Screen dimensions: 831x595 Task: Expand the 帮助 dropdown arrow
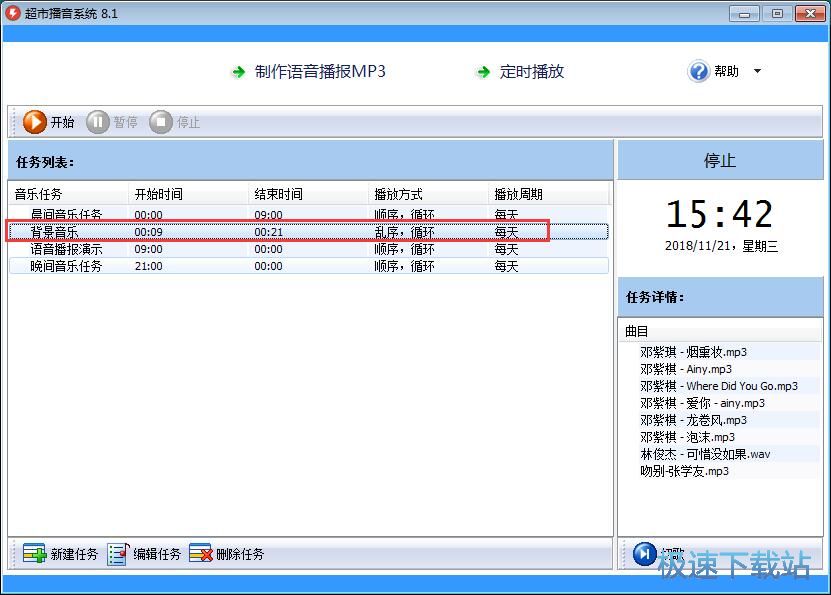pos(757,71)
